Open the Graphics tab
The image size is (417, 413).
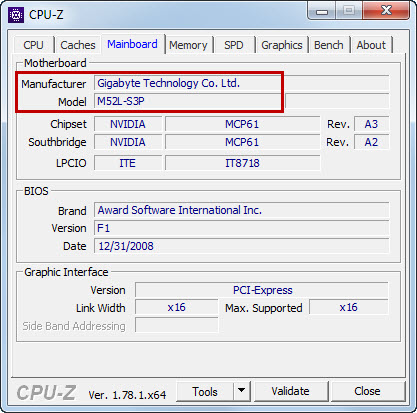pyautogui.click(x=282, y=45)
